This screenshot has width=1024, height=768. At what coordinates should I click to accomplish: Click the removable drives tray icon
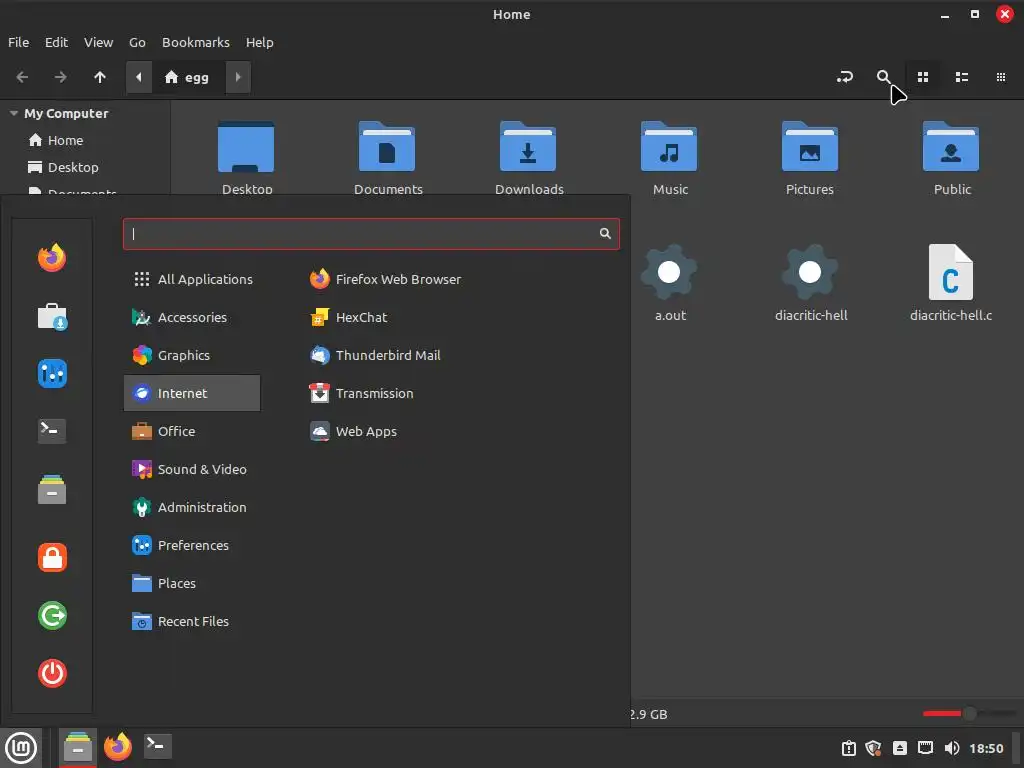900,748
